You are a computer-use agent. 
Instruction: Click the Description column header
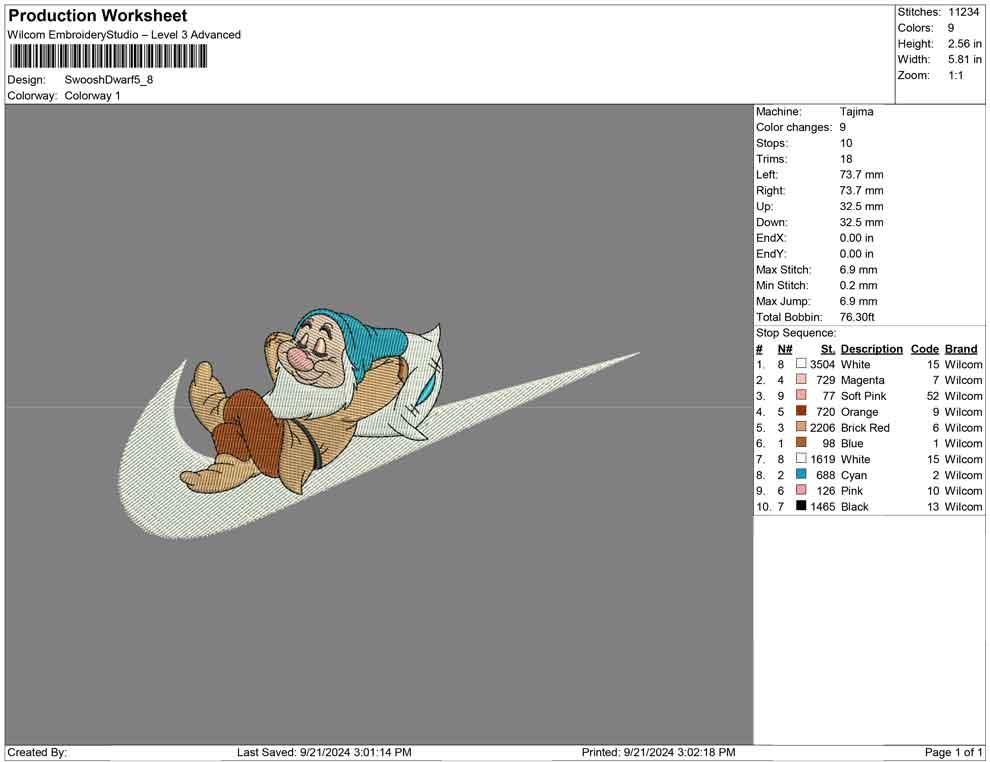click(x=871, y=349)
